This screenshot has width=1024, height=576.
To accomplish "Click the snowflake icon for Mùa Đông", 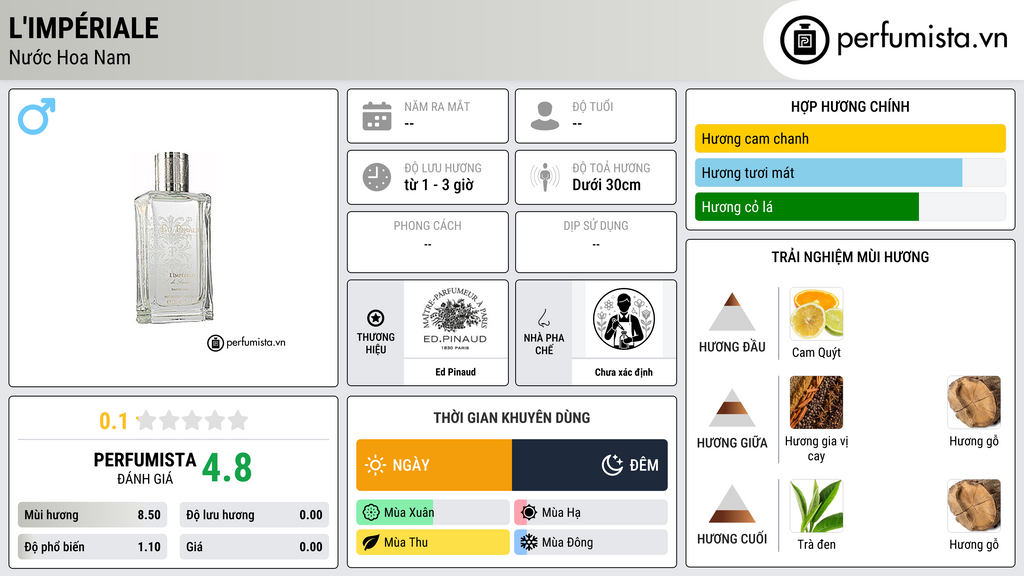I will click(x=529, y=542).
